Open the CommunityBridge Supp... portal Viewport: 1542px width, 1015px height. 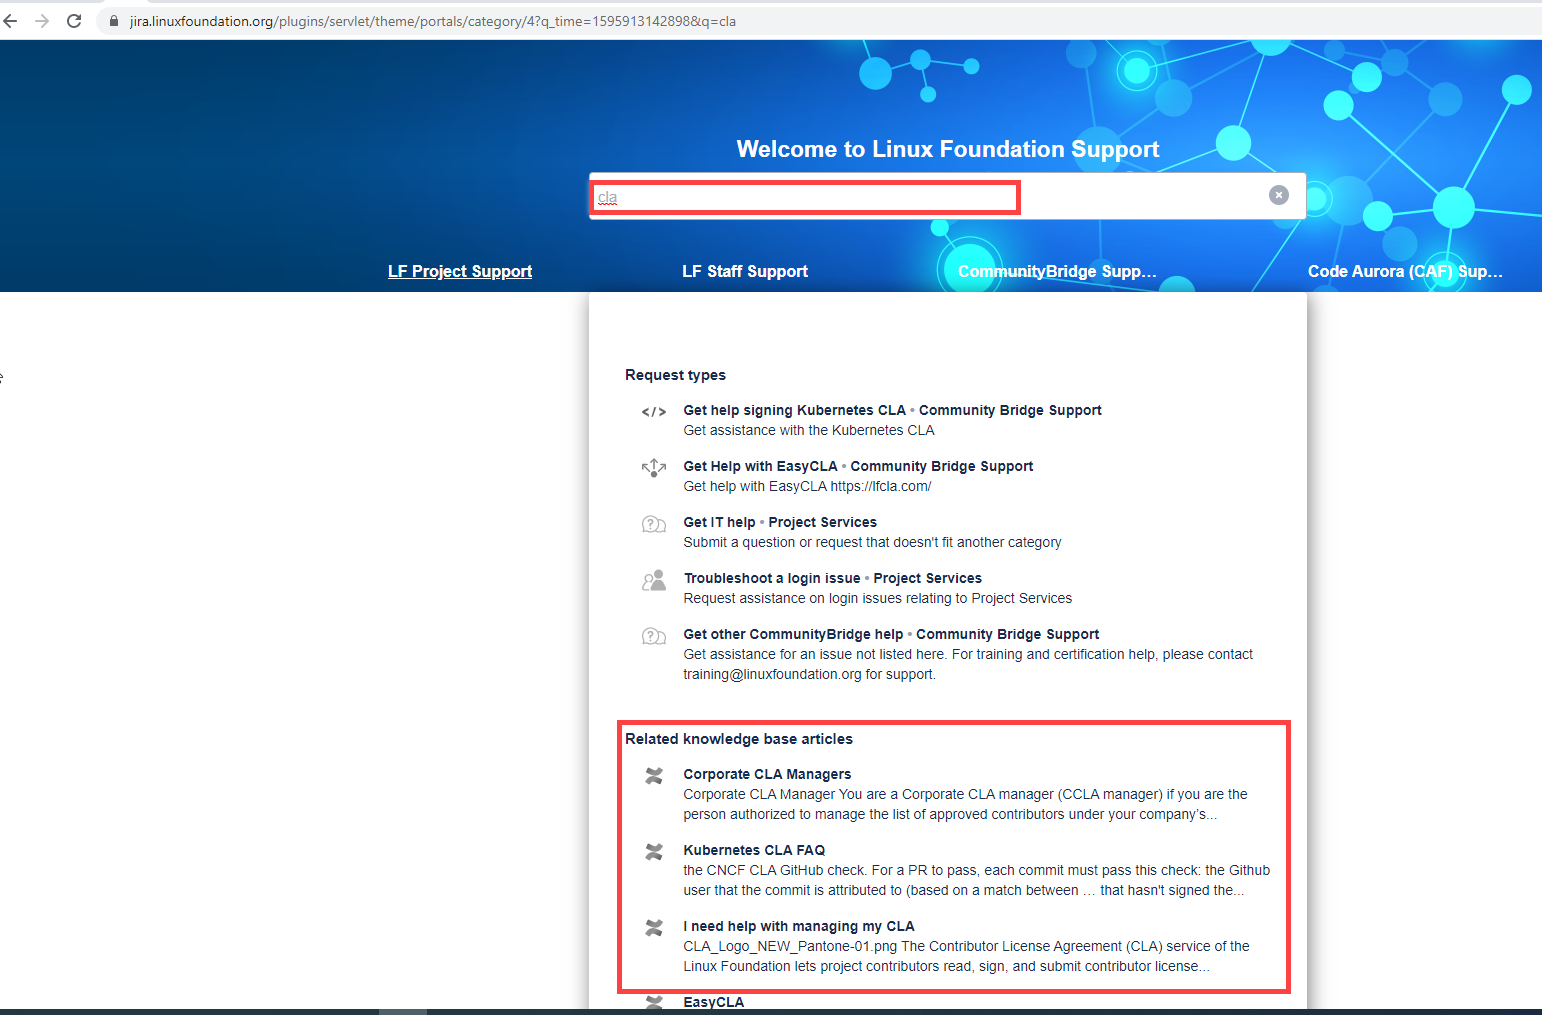click(1057, 271)
